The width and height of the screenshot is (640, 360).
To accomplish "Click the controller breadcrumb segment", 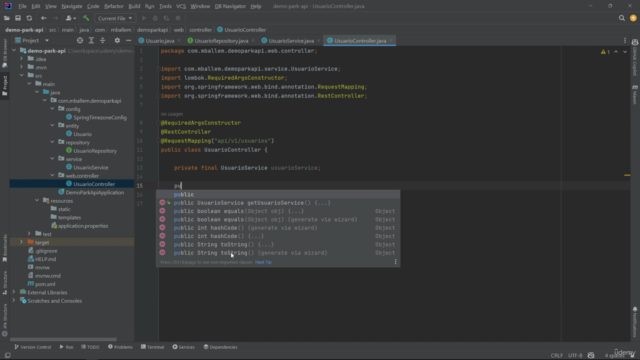I will click(x=200, y=30).
